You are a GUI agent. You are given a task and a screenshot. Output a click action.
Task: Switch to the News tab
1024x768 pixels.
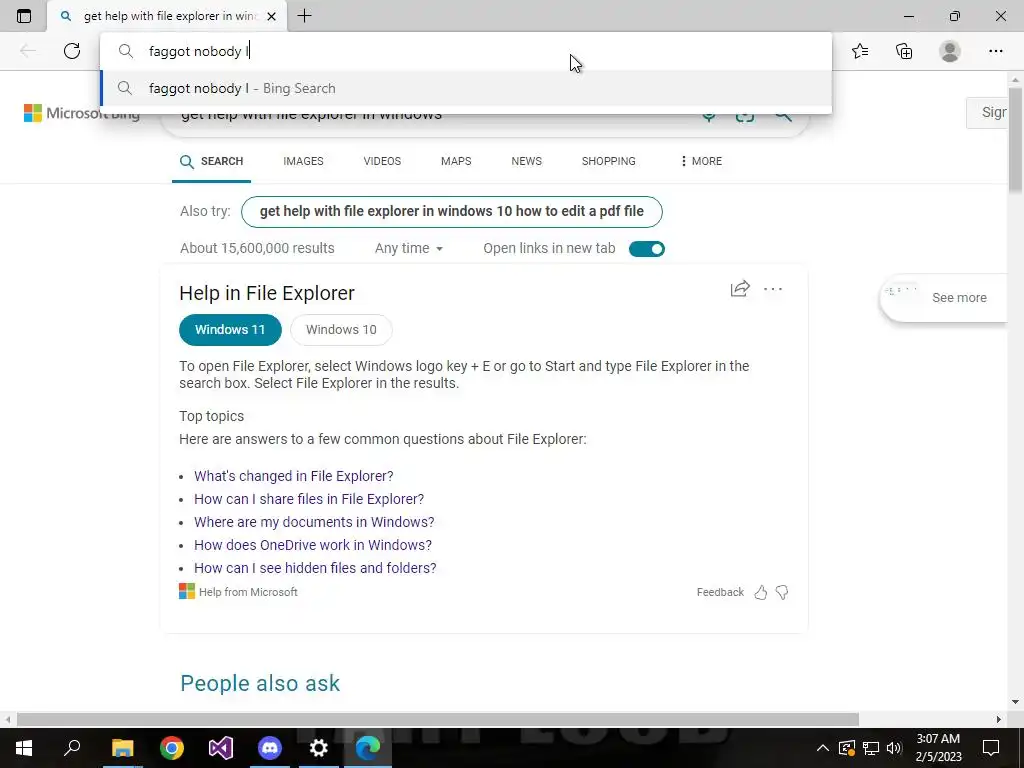click(x=526, y=161)
